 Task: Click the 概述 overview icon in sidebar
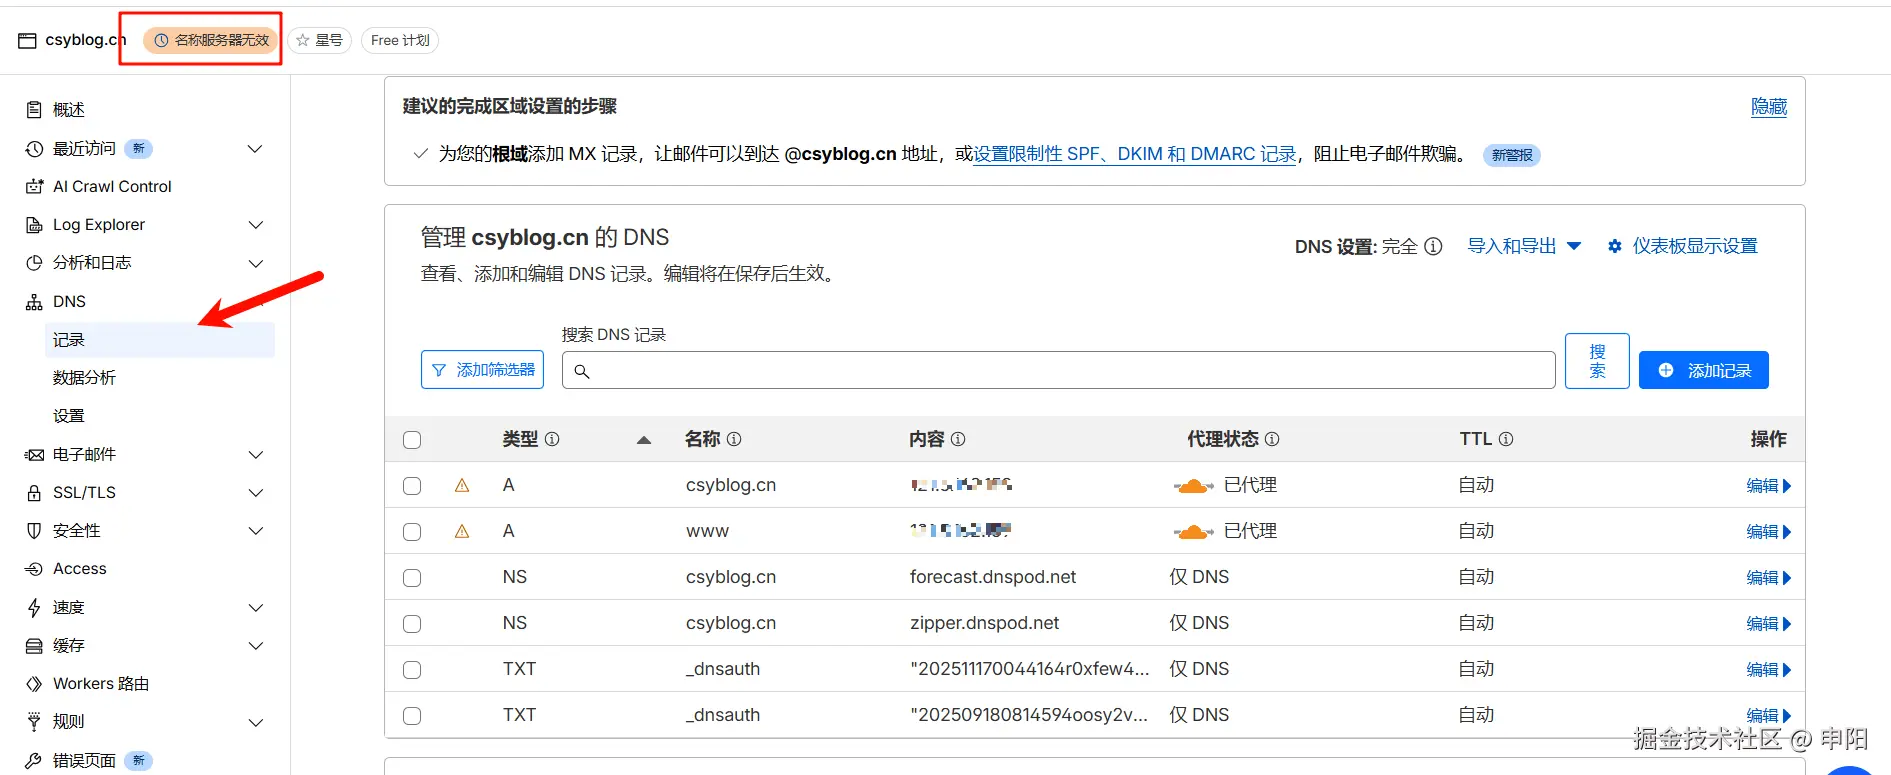coord(34,110)
